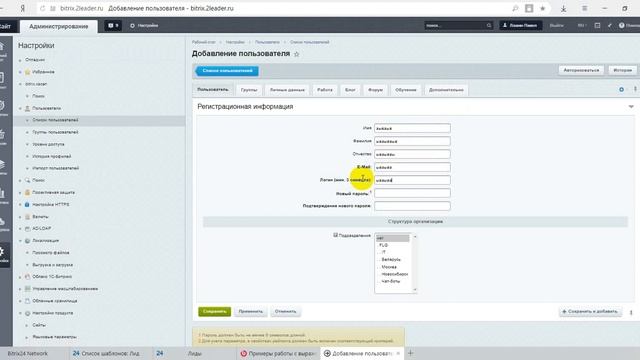Click the Help question-mark icon in the top bar
The width and height of the screenshot is (640, 360).
tap(621, 25)
